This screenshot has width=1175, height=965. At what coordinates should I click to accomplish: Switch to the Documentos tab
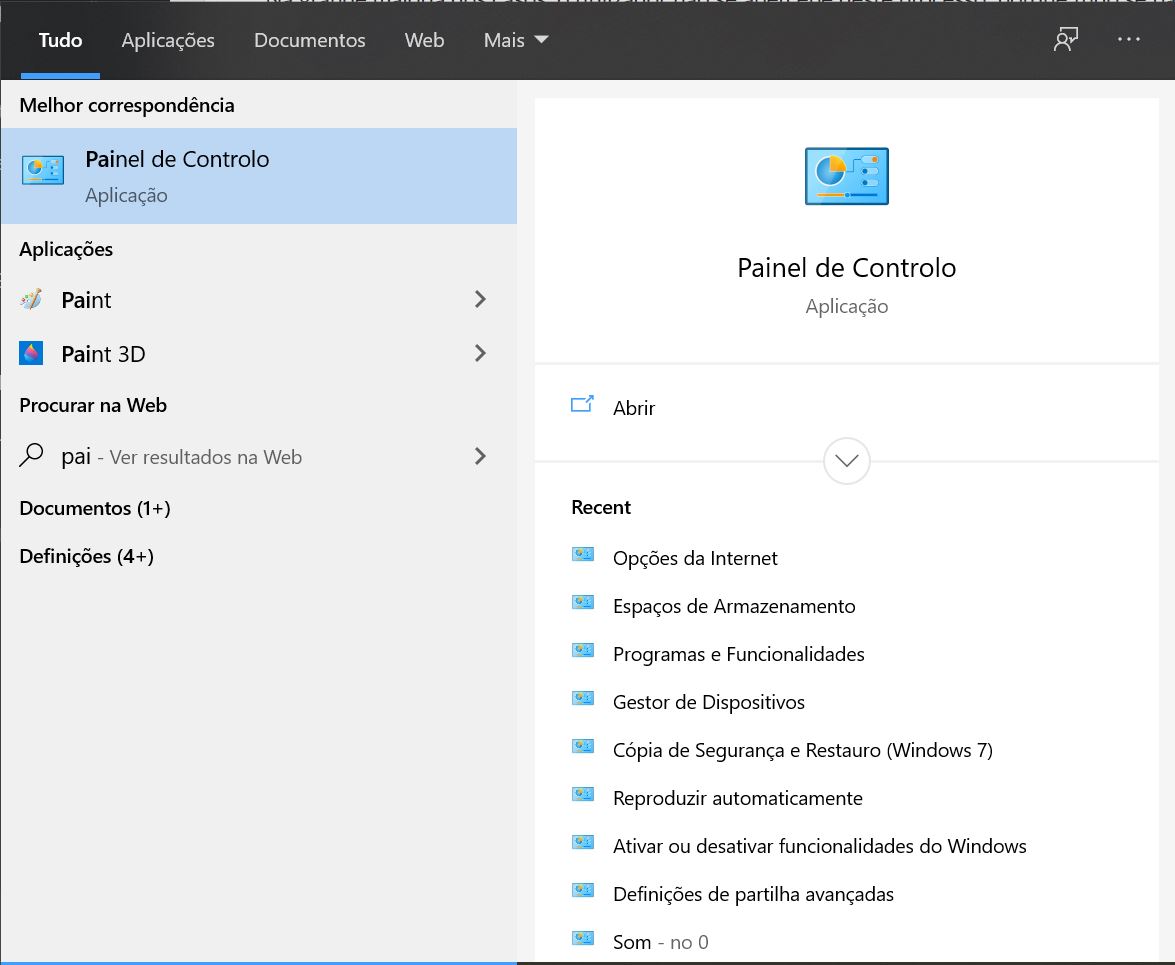coord(309,41)
